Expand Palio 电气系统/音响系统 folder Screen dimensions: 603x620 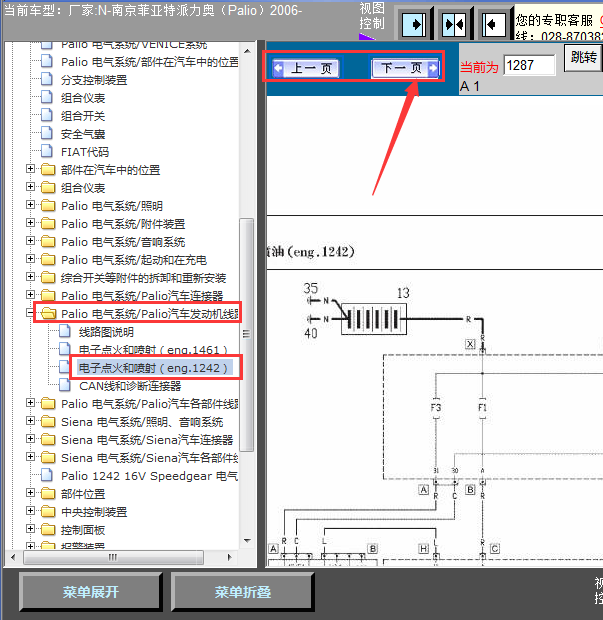click(30, 241)
